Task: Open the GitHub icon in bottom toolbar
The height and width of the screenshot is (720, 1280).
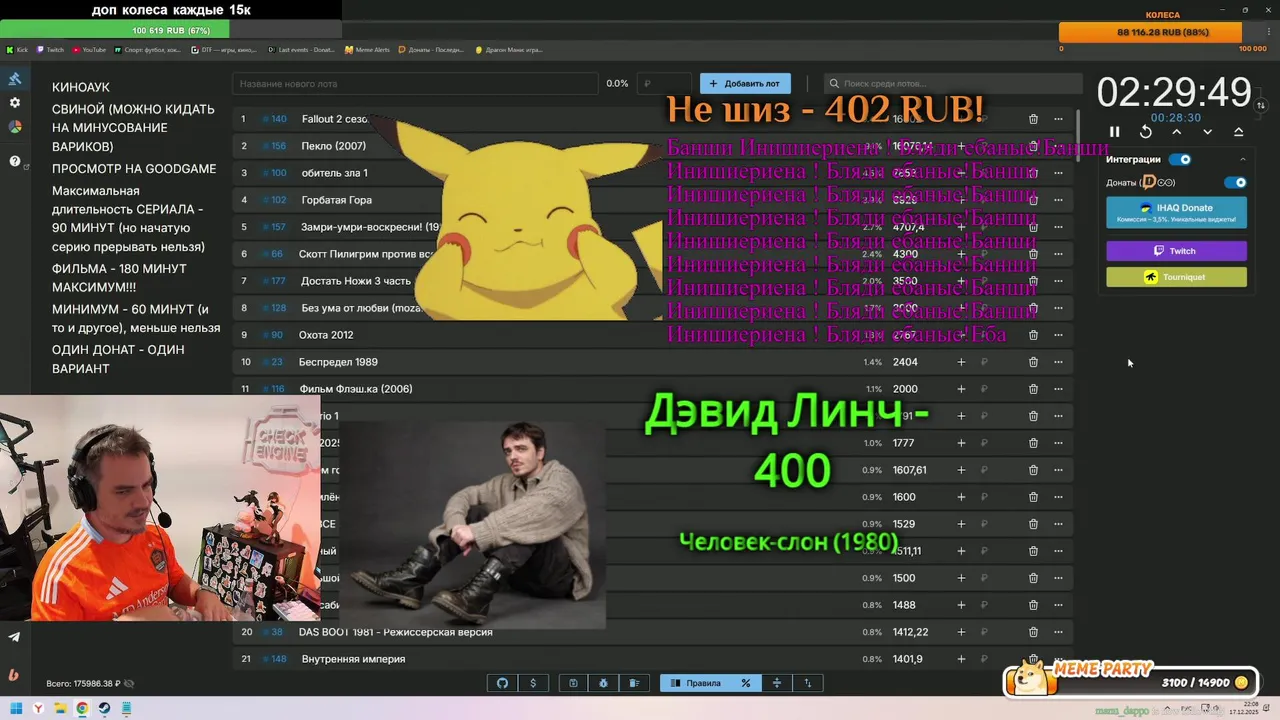Action: 503,683
